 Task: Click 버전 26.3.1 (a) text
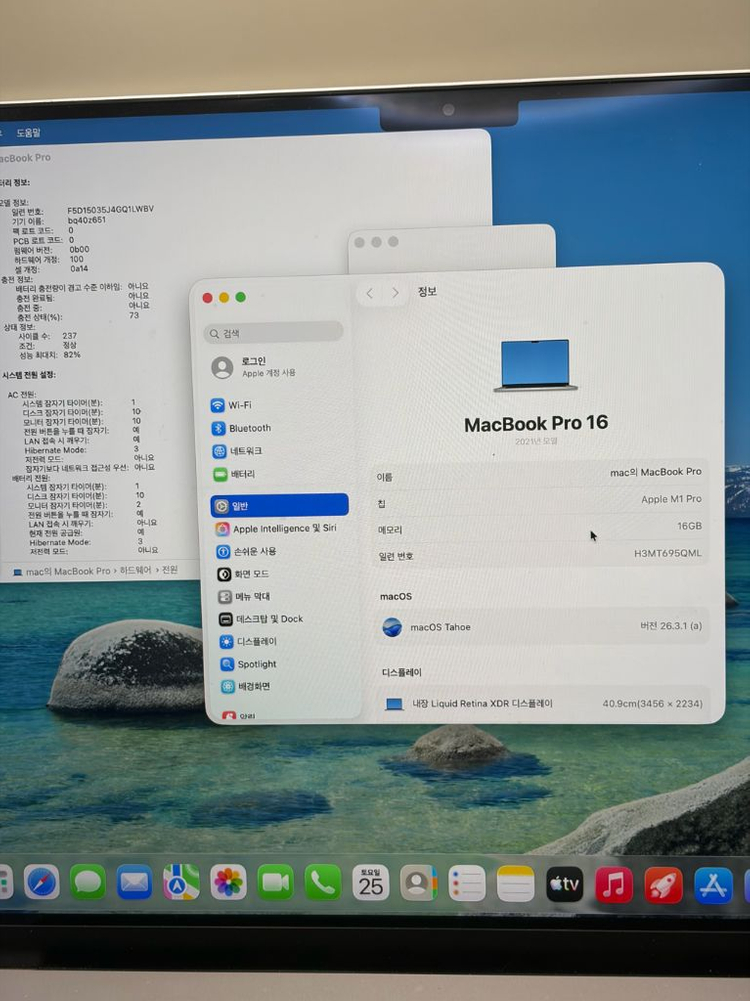tap(671, 626)
